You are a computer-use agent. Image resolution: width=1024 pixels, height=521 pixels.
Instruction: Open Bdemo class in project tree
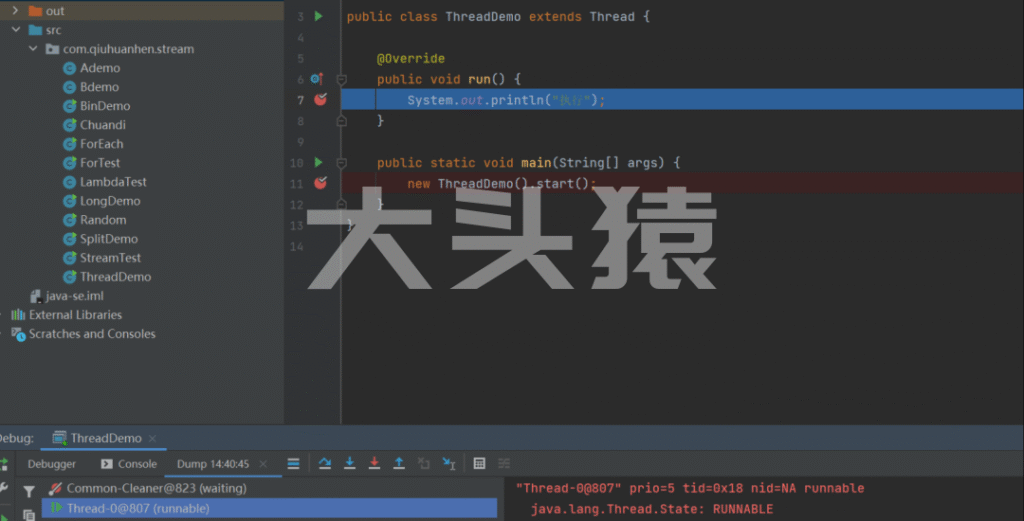pyautogui.click(x=99, y=87)
